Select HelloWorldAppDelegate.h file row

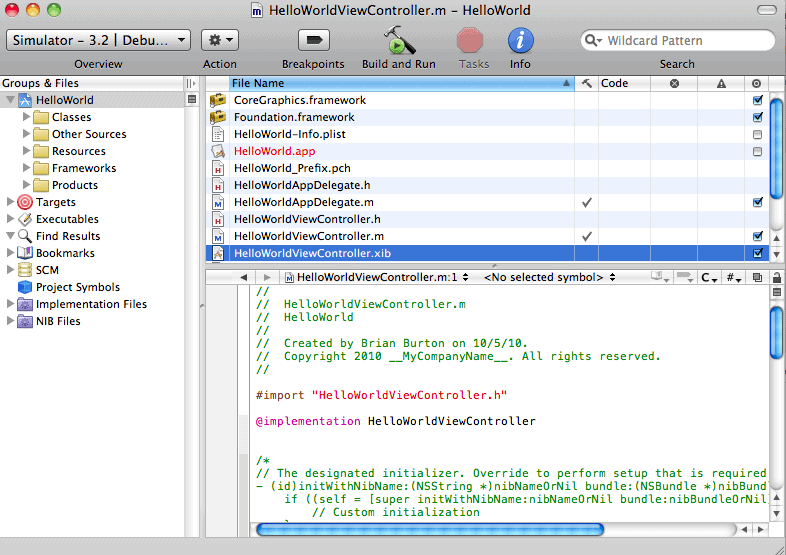pyautogui.click(x=487, y=186)
